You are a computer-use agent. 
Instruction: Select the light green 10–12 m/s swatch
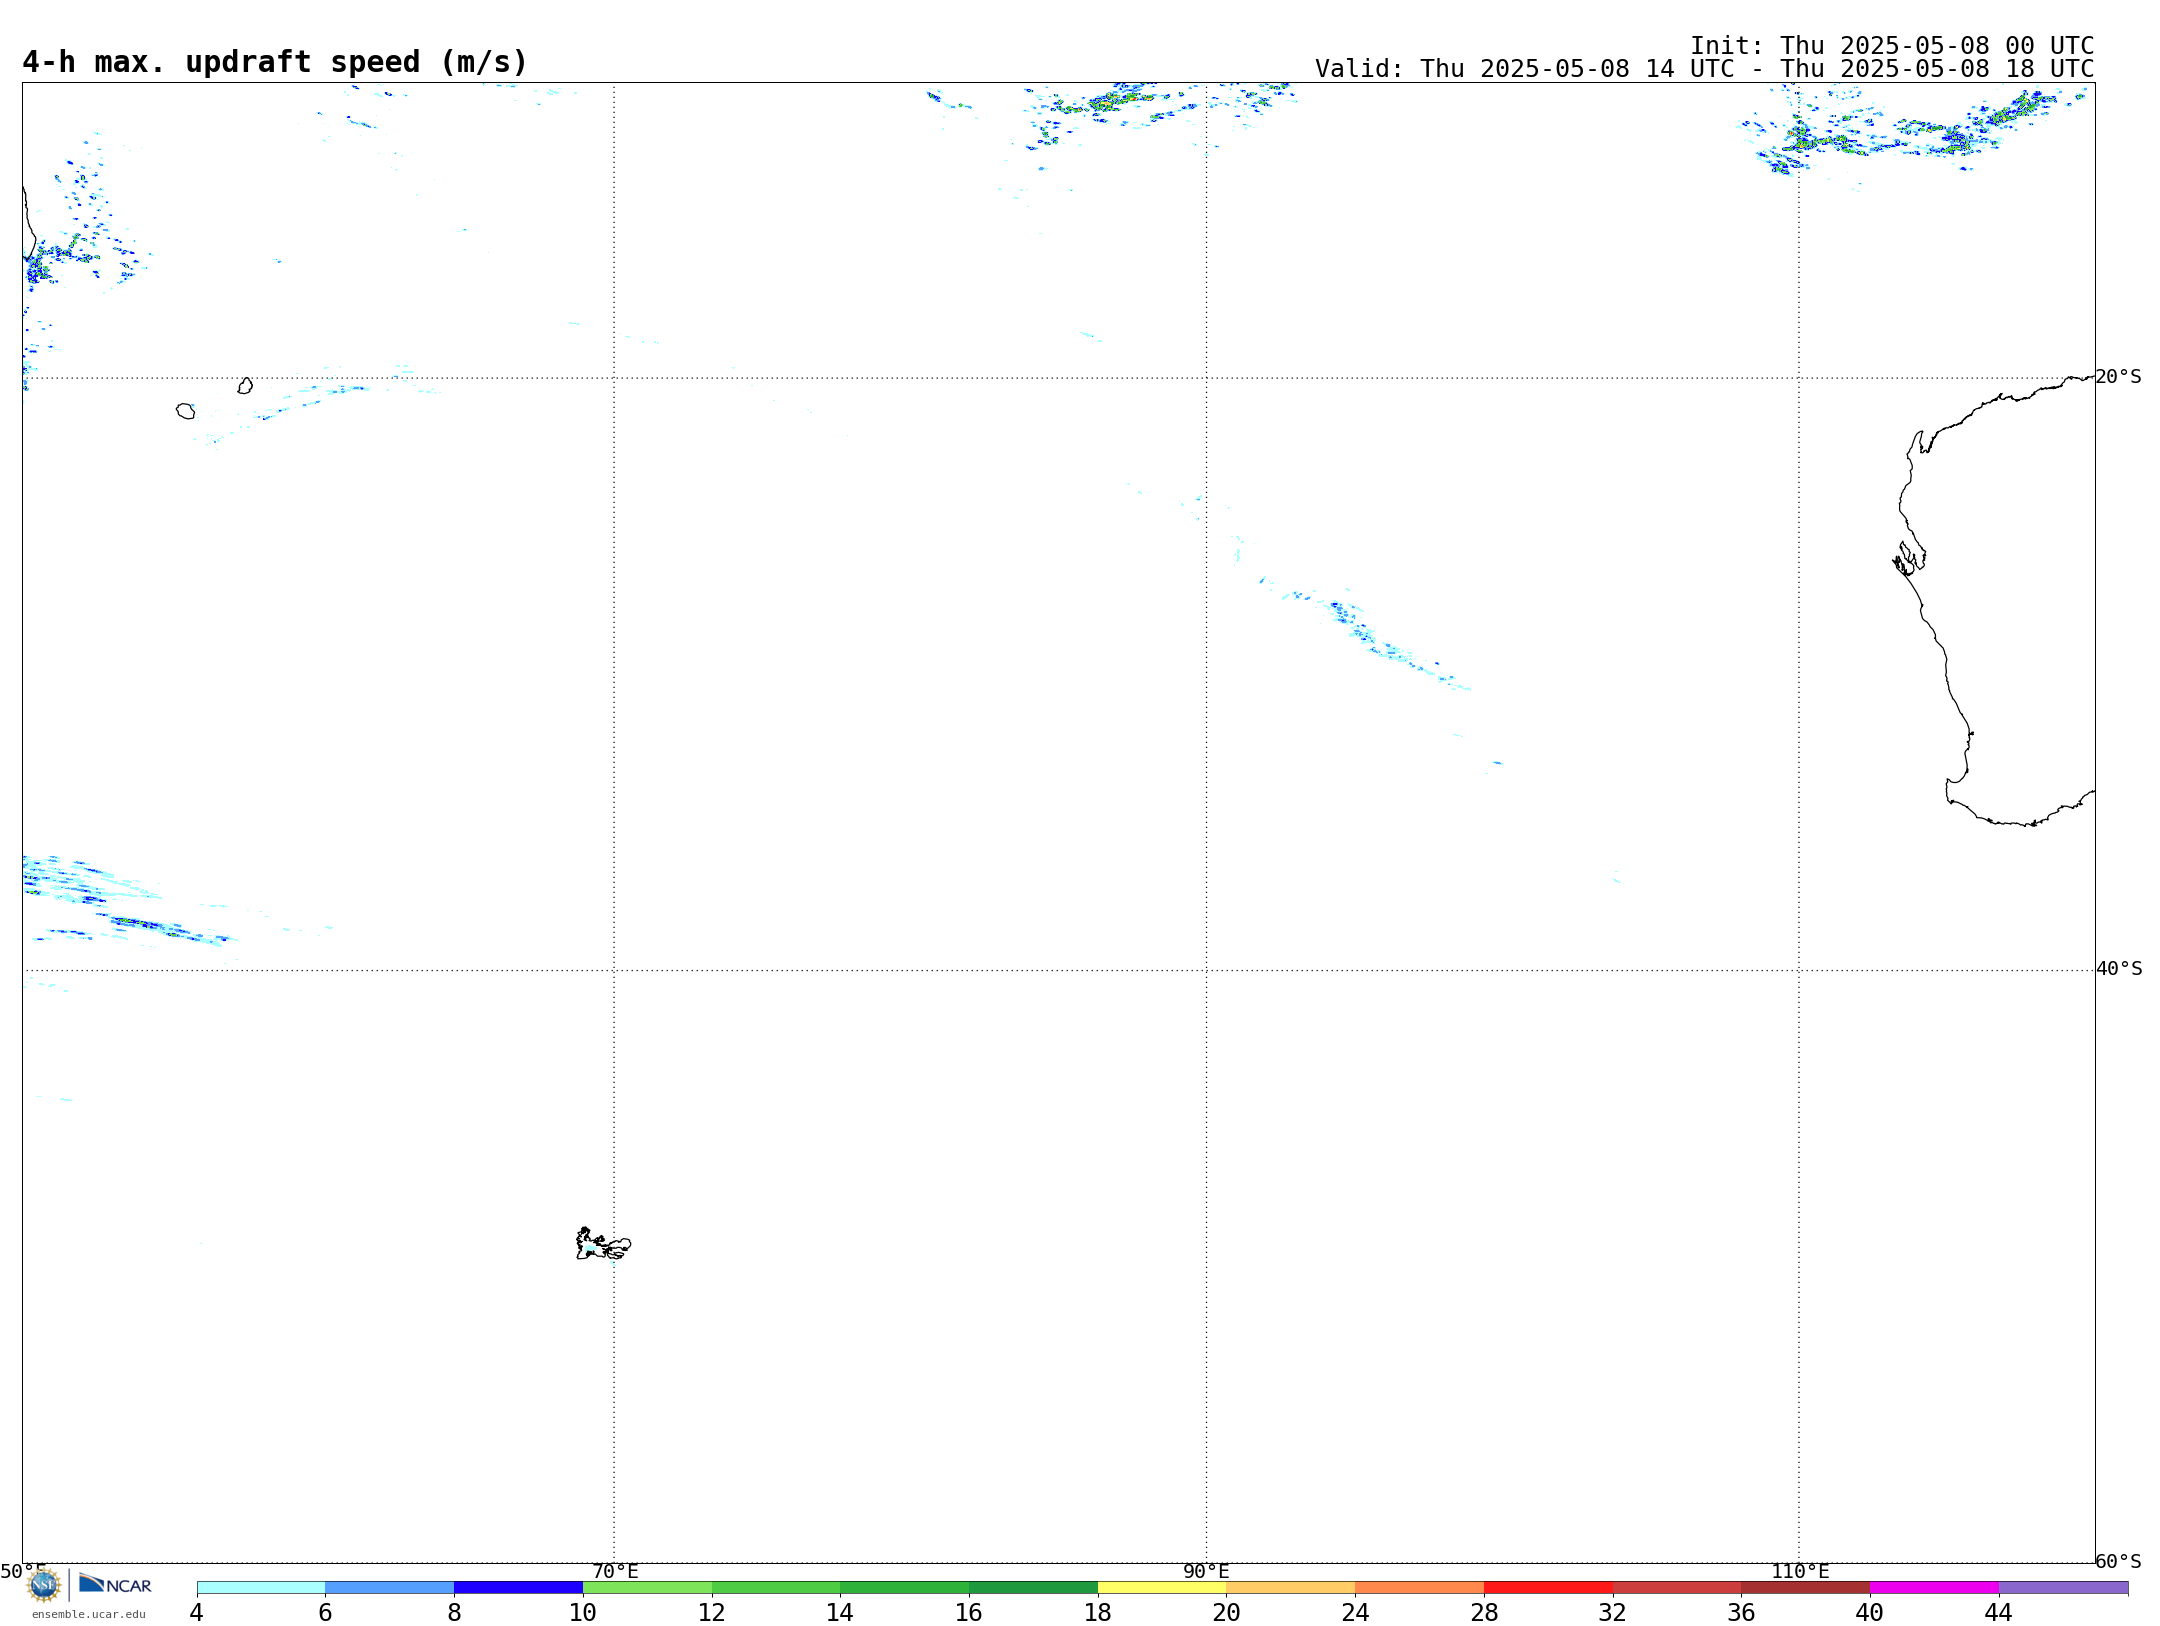[647, 1587]
